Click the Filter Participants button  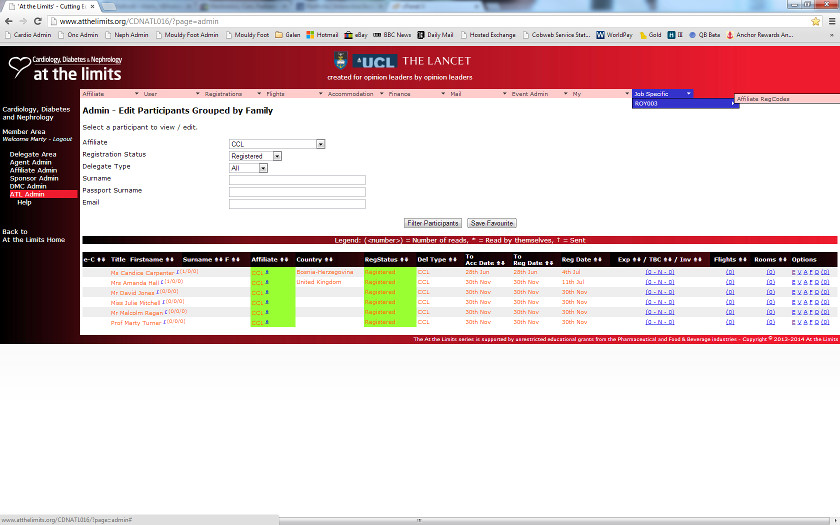click(432, 223)
